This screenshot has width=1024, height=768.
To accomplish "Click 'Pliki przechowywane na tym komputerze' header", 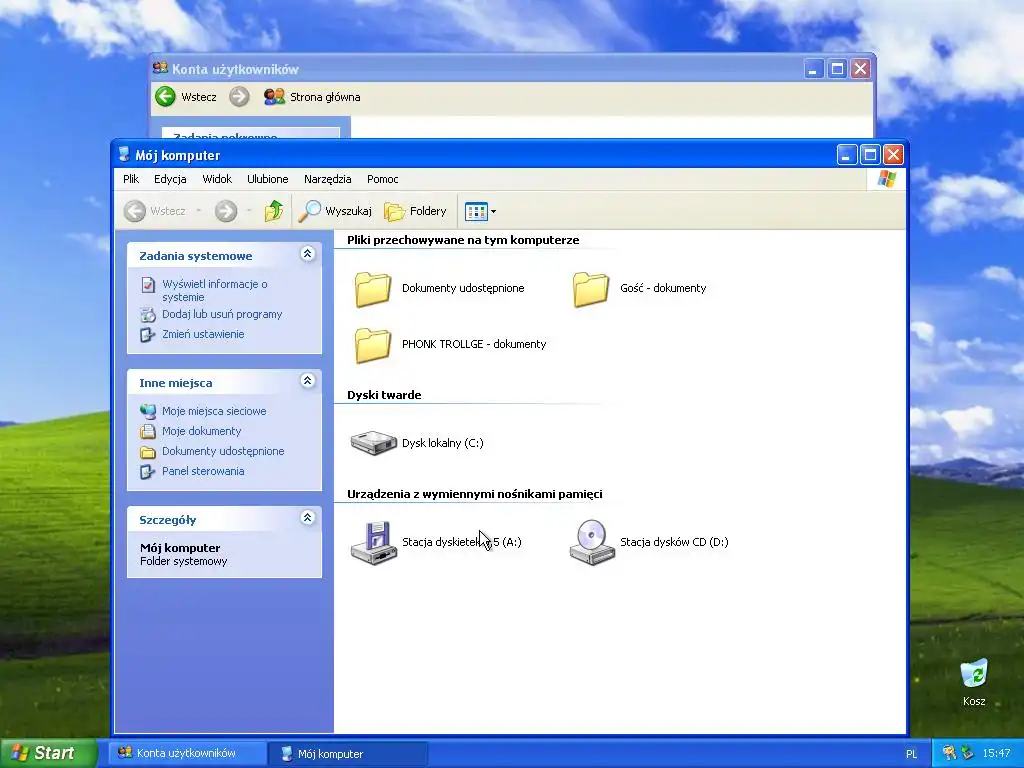I will (x=463, y=240).
